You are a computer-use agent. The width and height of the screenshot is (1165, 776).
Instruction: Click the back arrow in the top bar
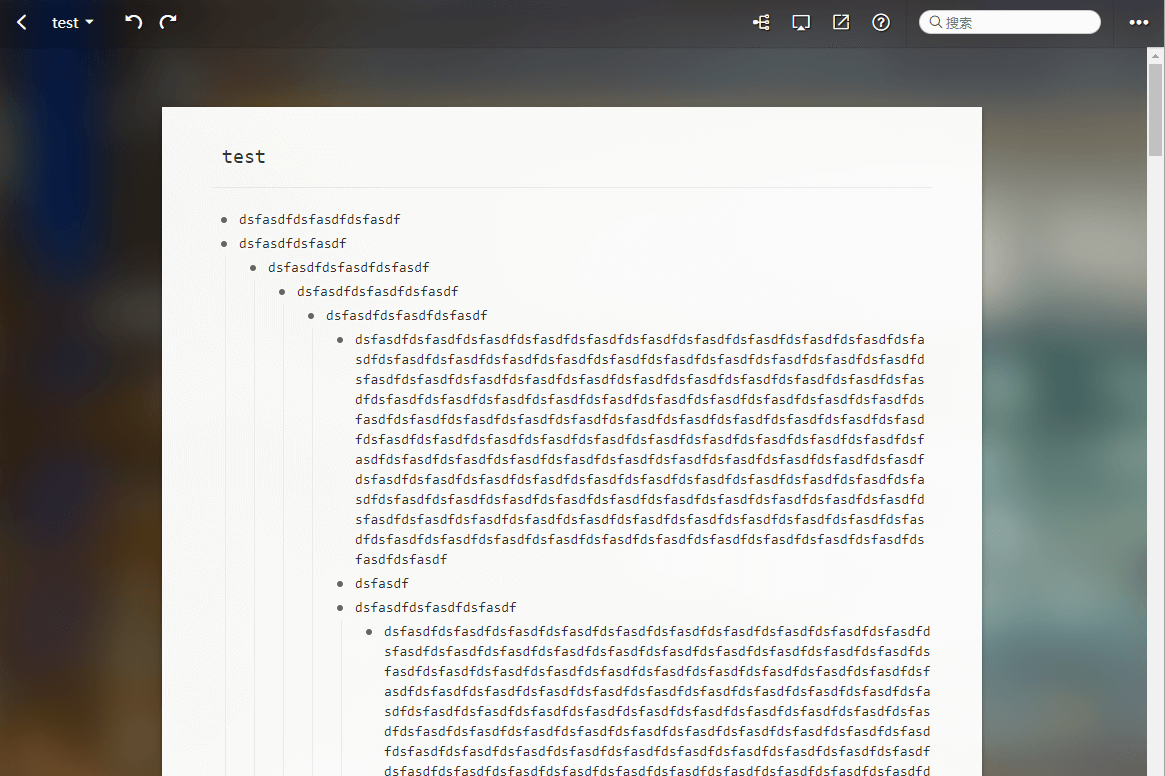pyautogui.click(x=22, y=22)
